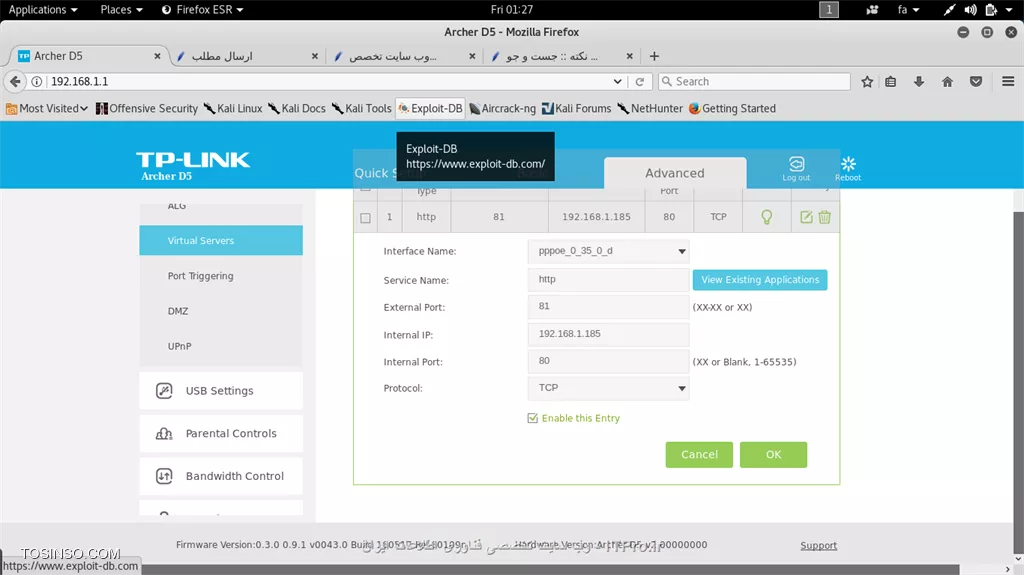Screen dimensions: 1024x575
Task: Toggle Enable this Entry checkbox
Action: pos(532,418)
